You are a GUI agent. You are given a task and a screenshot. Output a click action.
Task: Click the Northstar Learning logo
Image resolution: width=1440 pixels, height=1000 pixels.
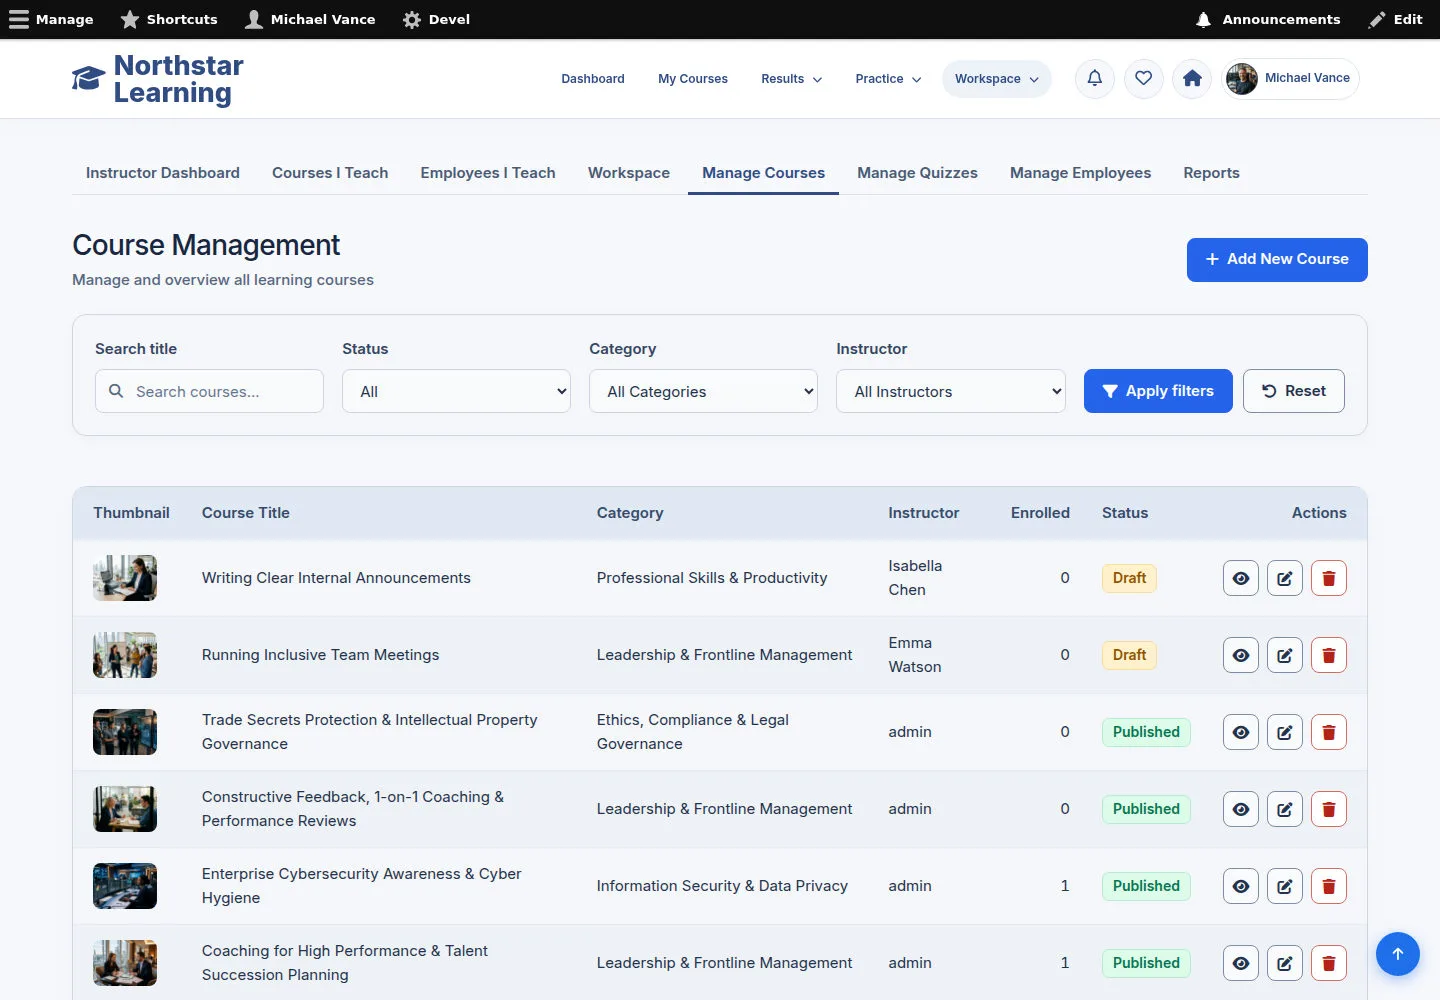coord(158,79)
